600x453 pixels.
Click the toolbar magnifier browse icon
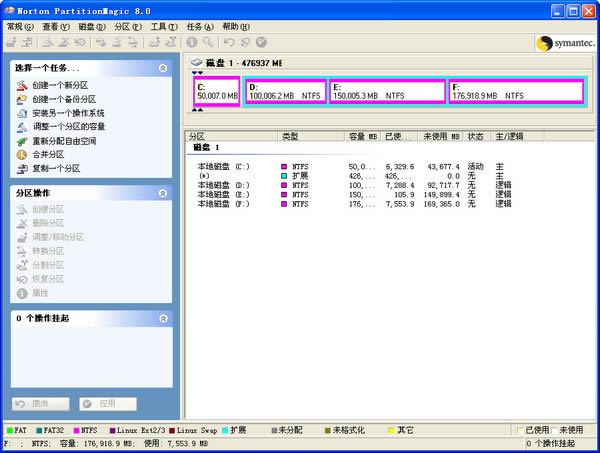click(x=208, y=42)
